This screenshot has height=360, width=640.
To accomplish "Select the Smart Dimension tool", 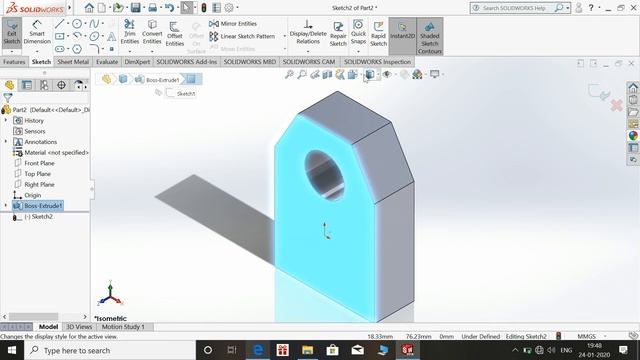I will click(x=37, y=33).
